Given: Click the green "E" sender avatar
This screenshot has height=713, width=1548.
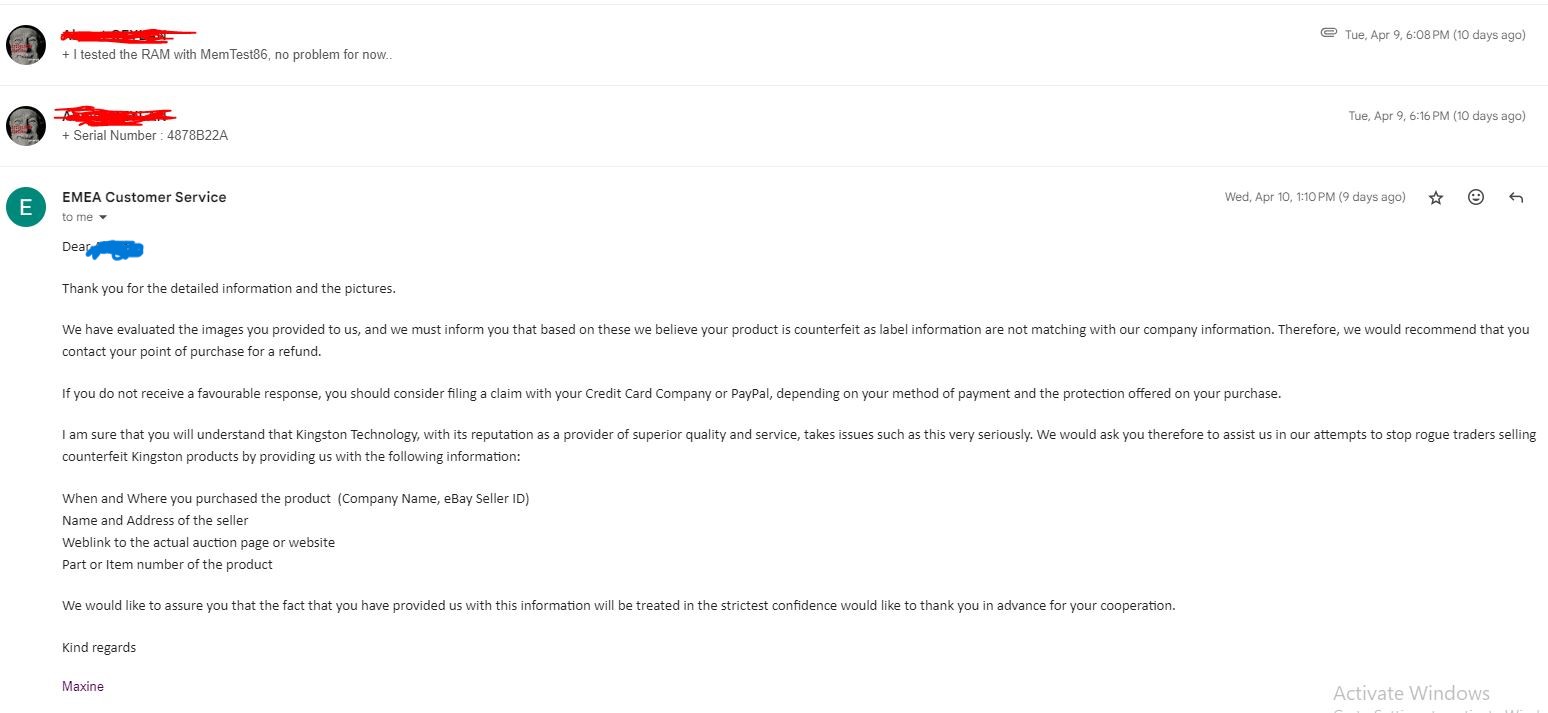Looking at the screenshot, I should click(x=26, y=207).
